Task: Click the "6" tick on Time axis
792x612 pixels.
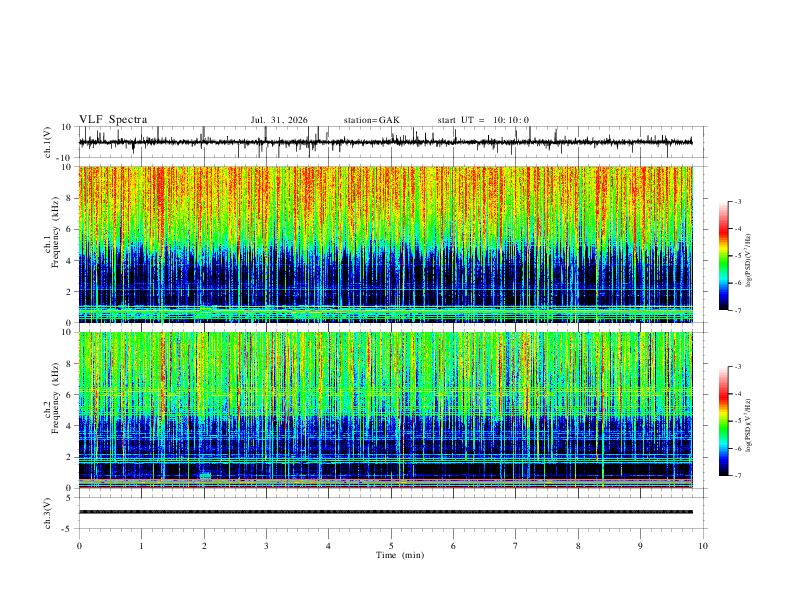Action: tap(454, 546)
